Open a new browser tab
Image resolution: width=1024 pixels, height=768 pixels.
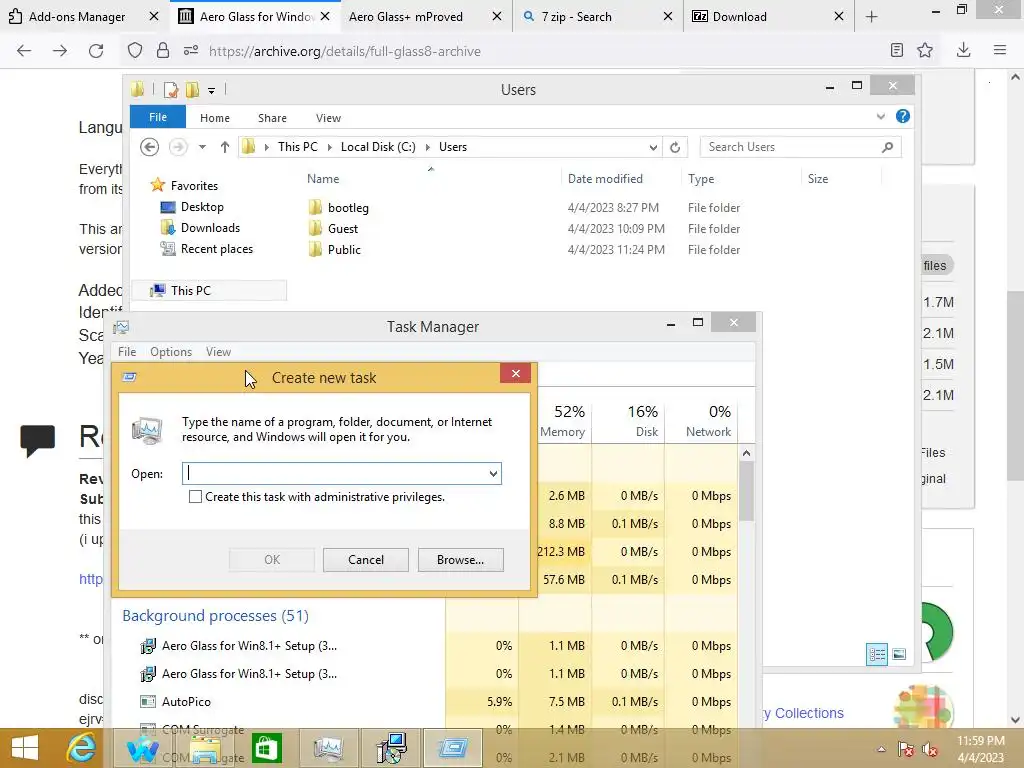click(871, 17)
